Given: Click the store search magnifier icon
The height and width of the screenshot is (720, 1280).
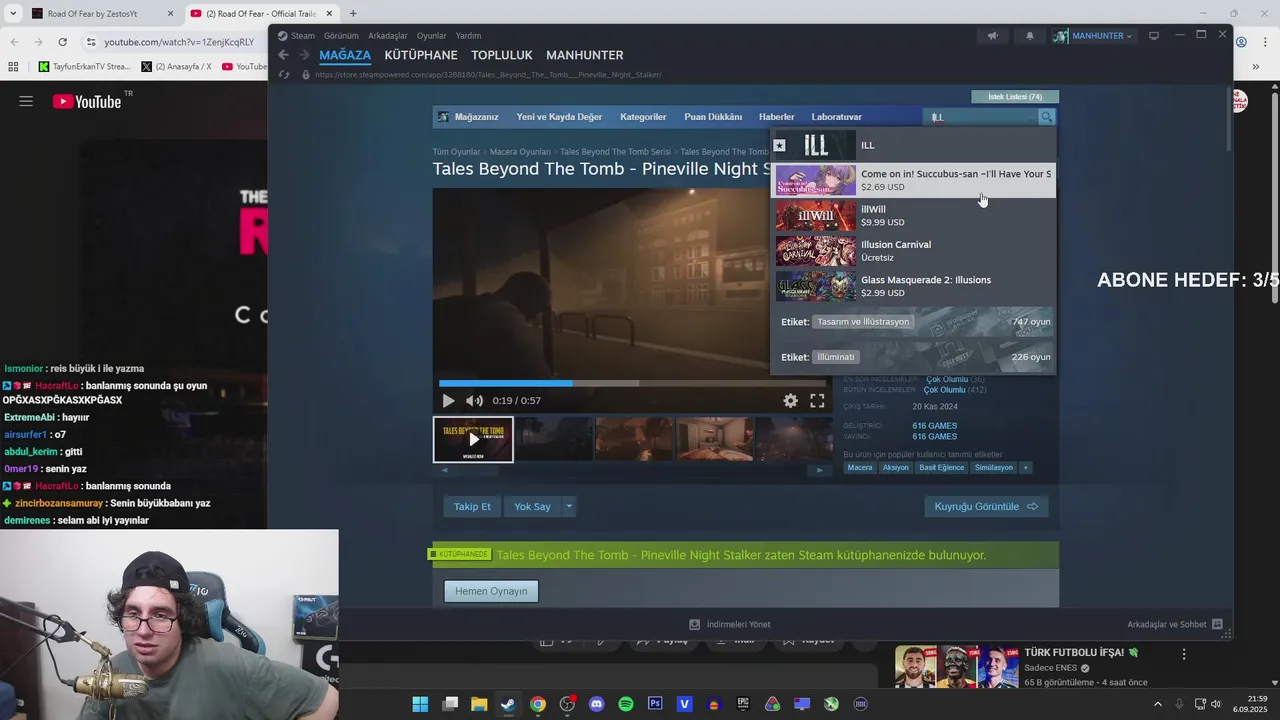Looking at the screenshot, I should point(1046,117).
